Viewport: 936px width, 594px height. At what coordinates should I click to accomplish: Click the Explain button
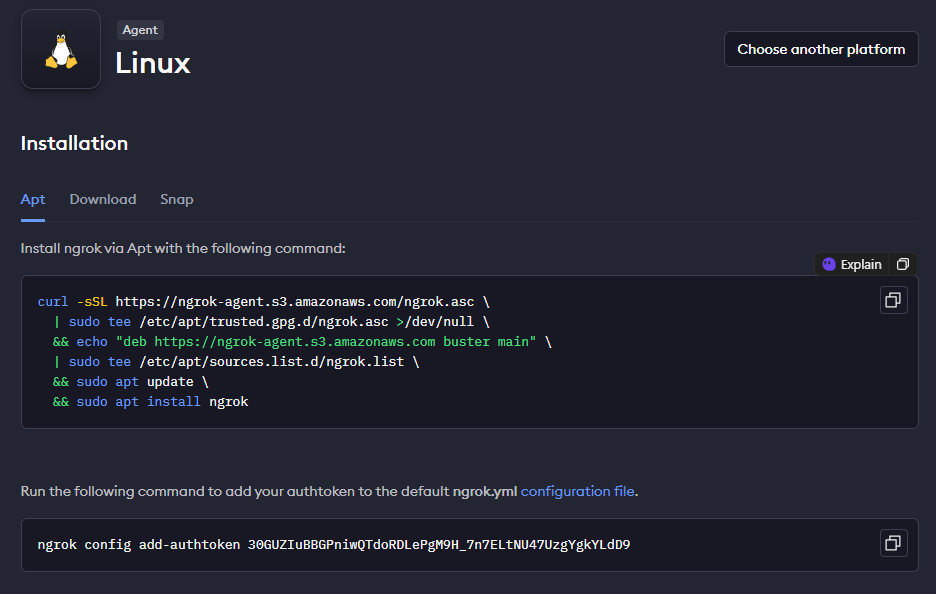click(x=852, y=265)
